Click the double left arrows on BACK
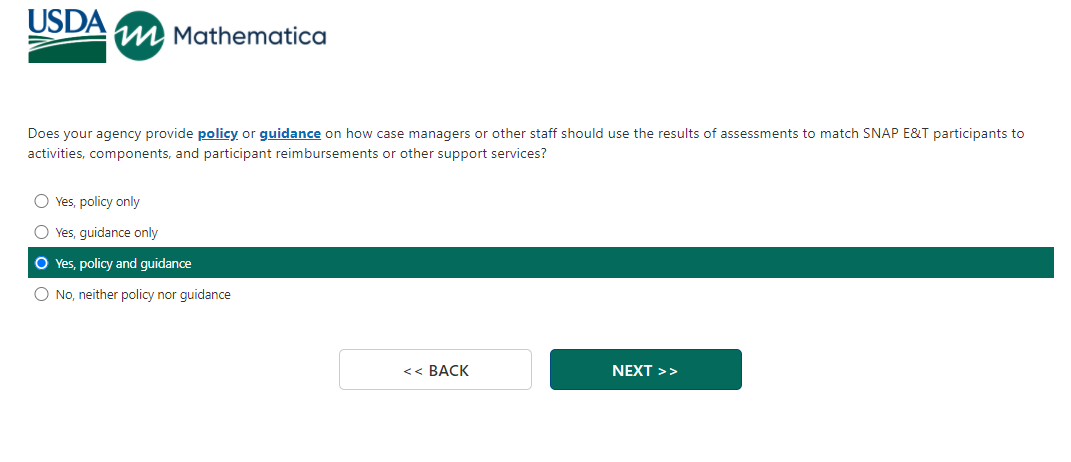The width and height of the screenshot is (1071, 462). pos(413,371)
